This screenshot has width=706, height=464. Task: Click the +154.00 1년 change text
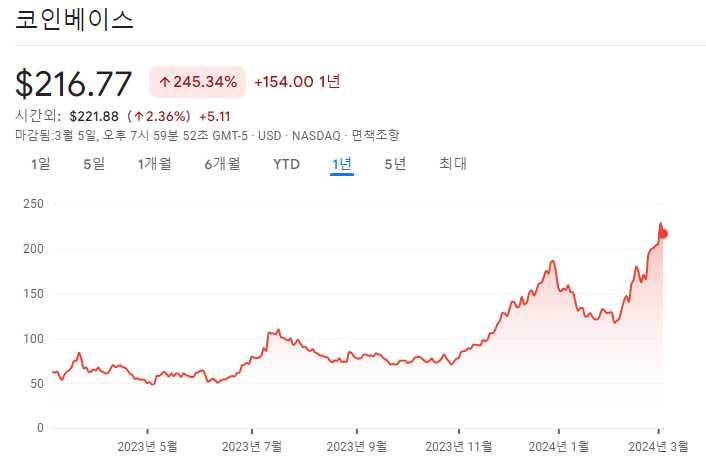click(297, 82)
